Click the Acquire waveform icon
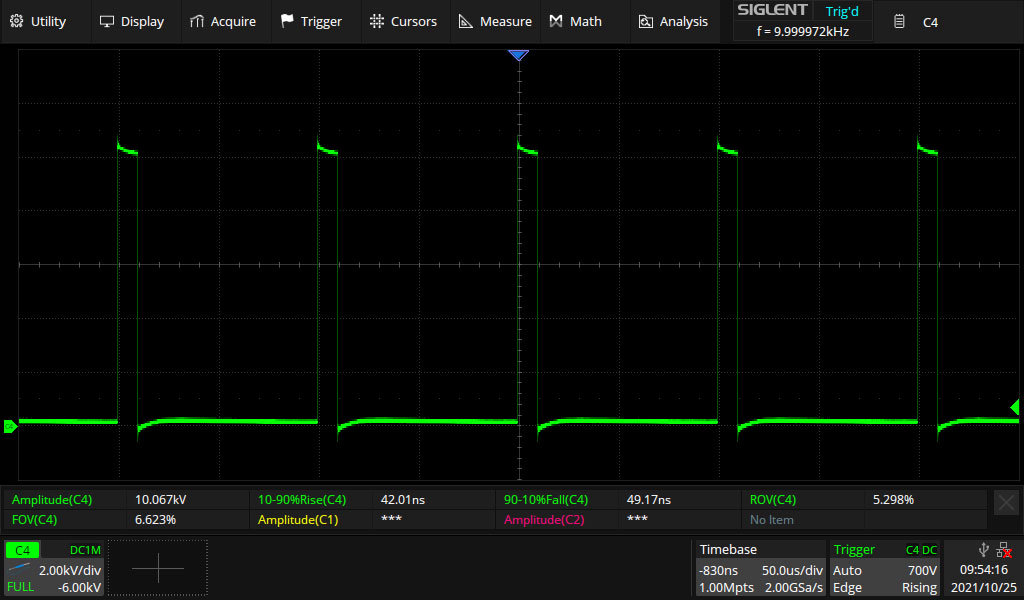1024x600 pixels. (197, 22)
